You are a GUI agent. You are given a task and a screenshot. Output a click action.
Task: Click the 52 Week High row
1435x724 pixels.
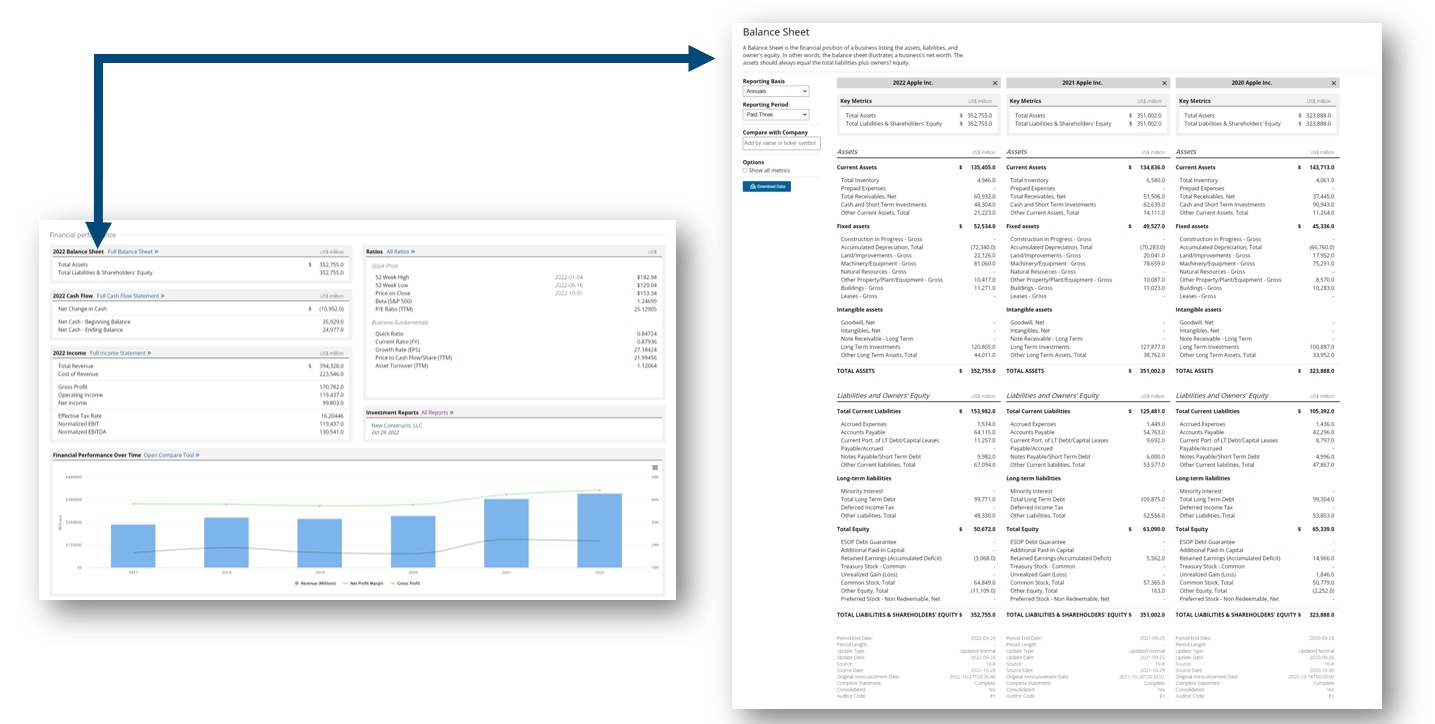click(x=514, y=277)
